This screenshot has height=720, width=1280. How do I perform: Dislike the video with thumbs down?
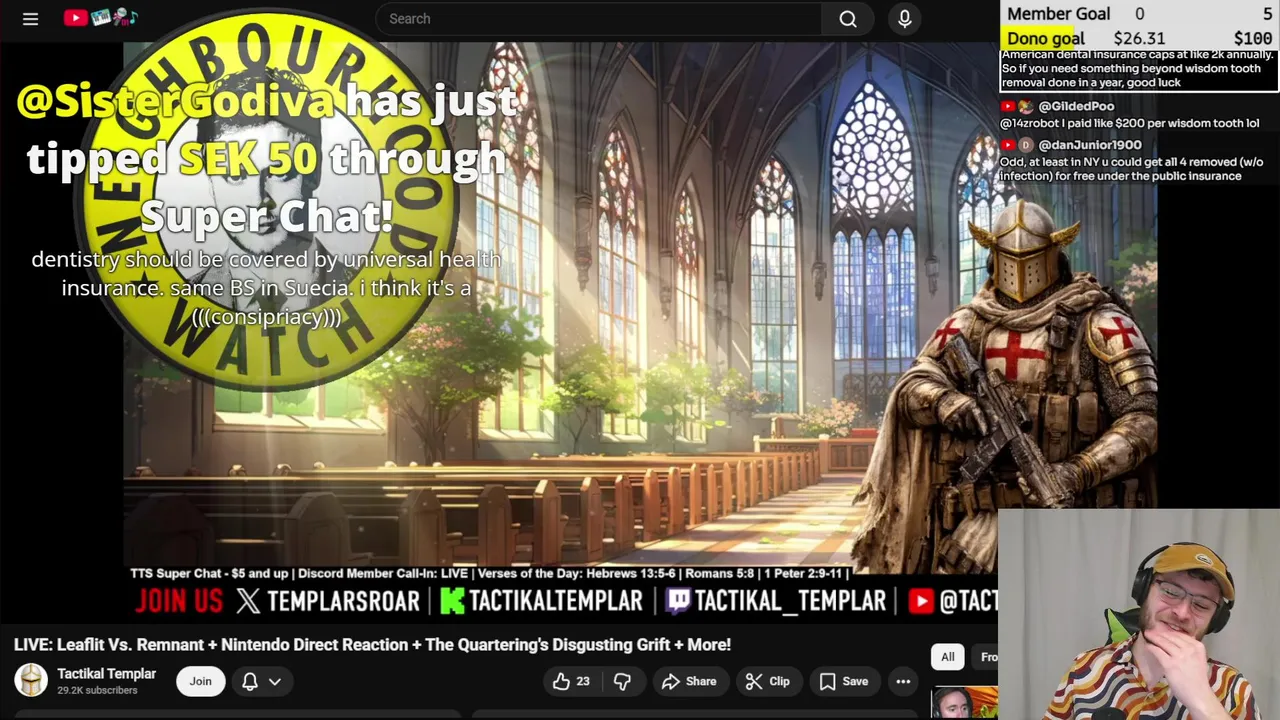(622, 681)
